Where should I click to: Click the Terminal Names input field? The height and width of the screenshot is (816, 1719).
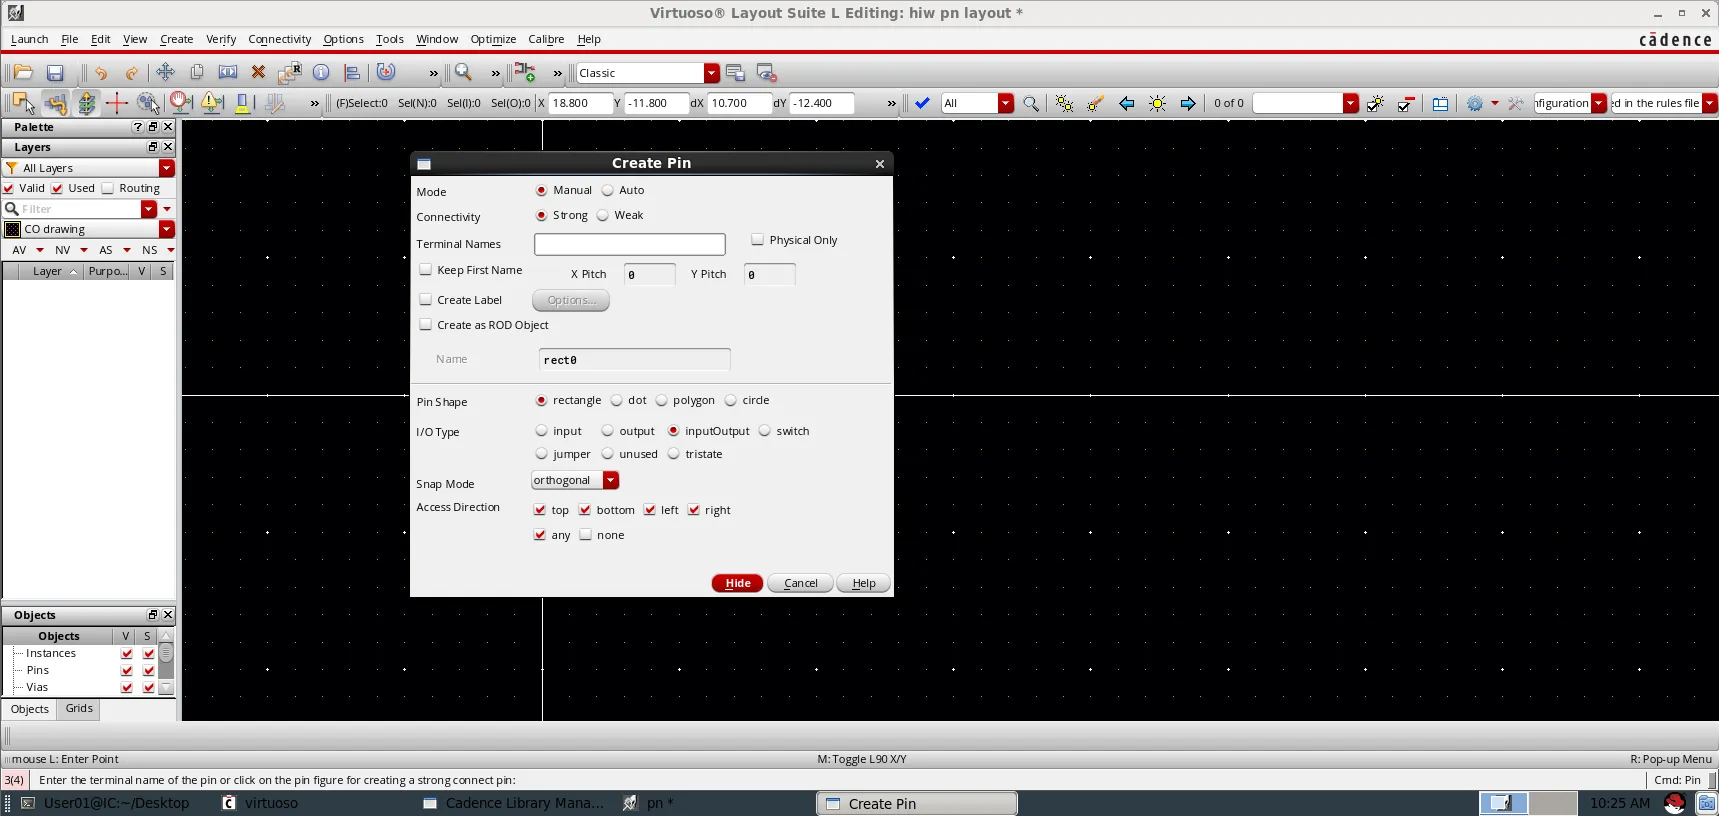coord(629,244)
